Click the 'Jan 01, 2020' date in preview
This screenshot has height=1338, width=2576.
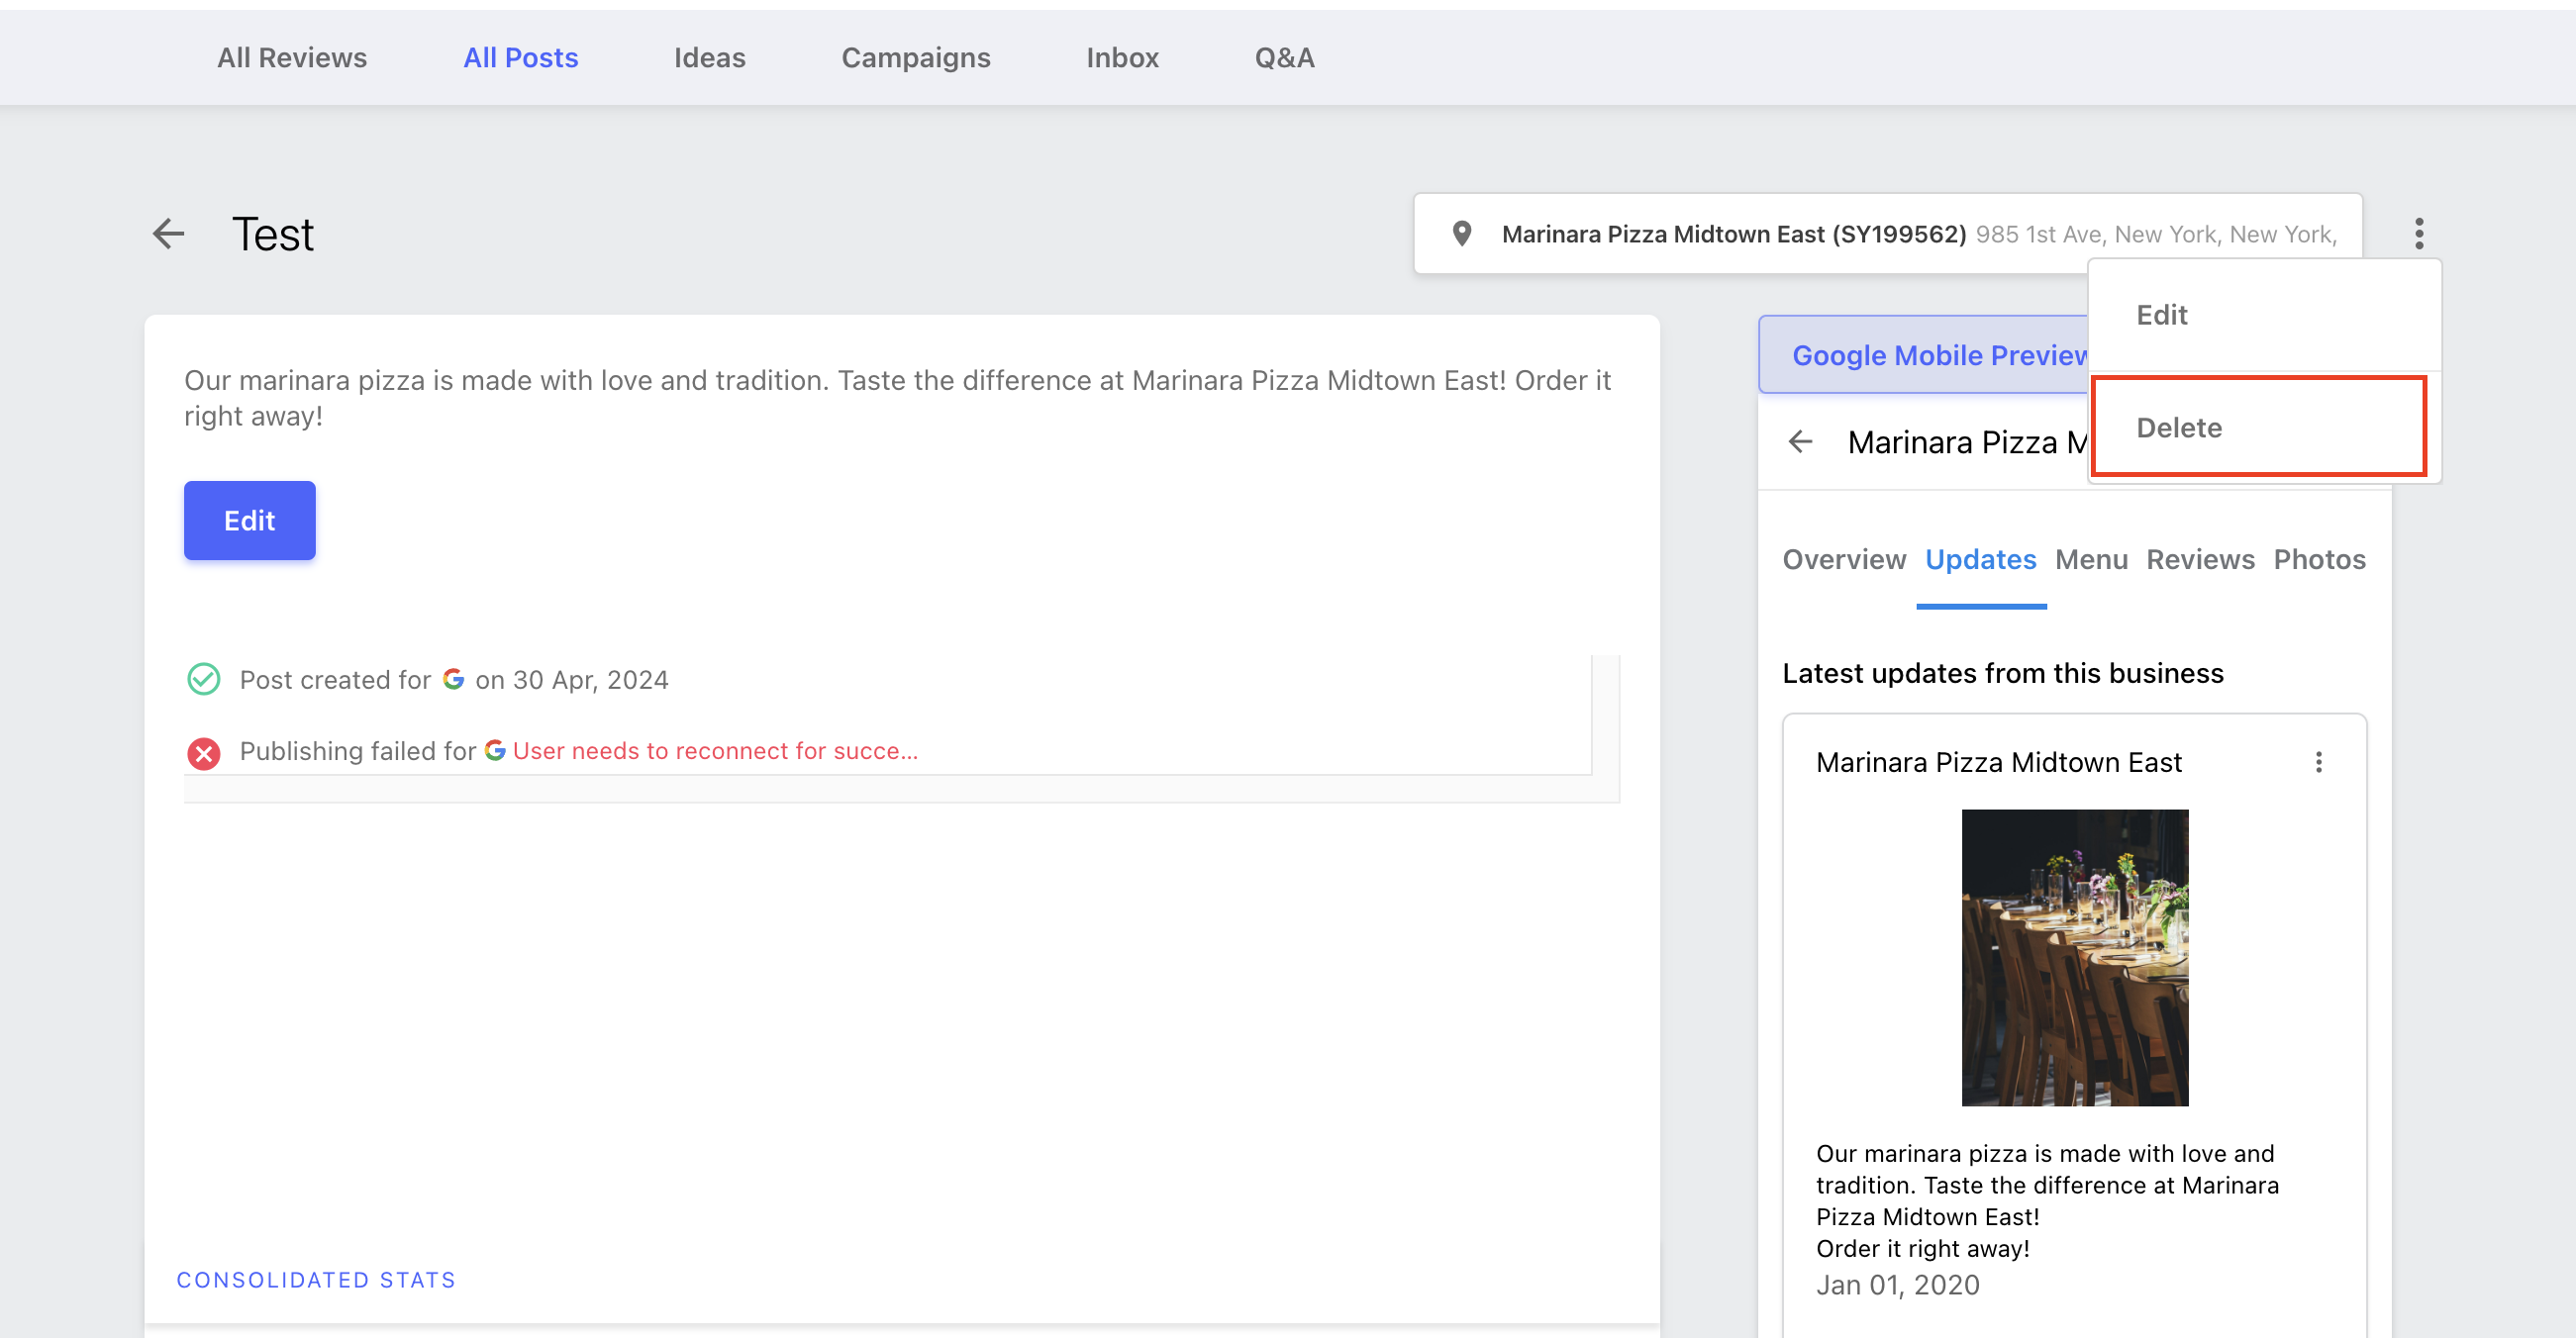point(1897,1284)
